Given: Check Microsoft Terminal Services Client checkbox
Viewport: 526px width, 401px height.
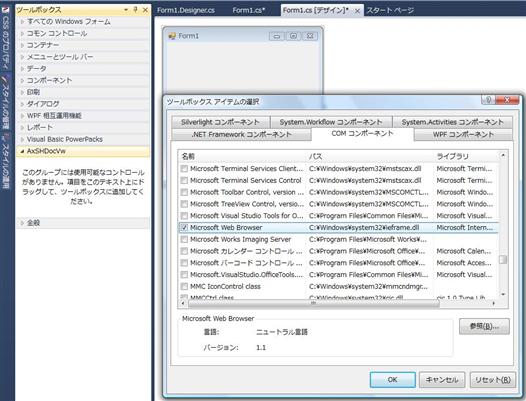Looking at the screenshot, I should (184, 168).
